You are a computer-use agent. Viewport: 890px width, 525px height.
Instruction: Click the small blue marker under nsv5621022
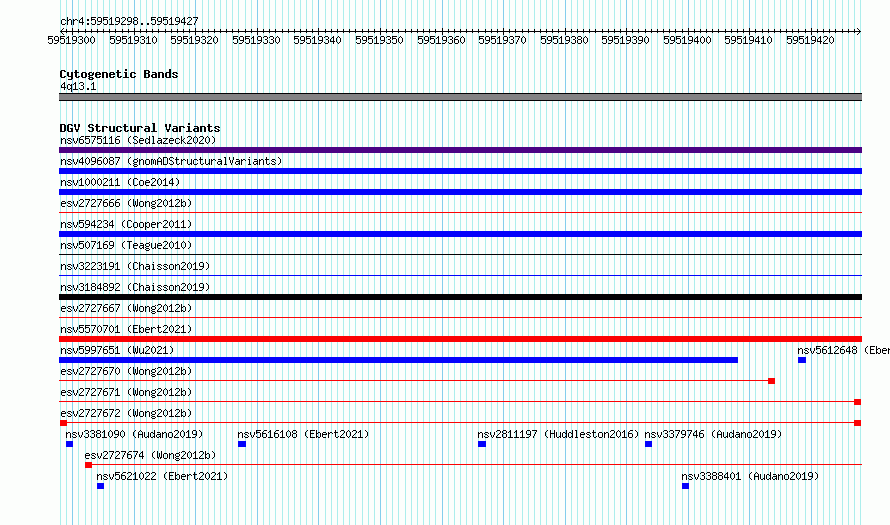[x=100, y=486]
